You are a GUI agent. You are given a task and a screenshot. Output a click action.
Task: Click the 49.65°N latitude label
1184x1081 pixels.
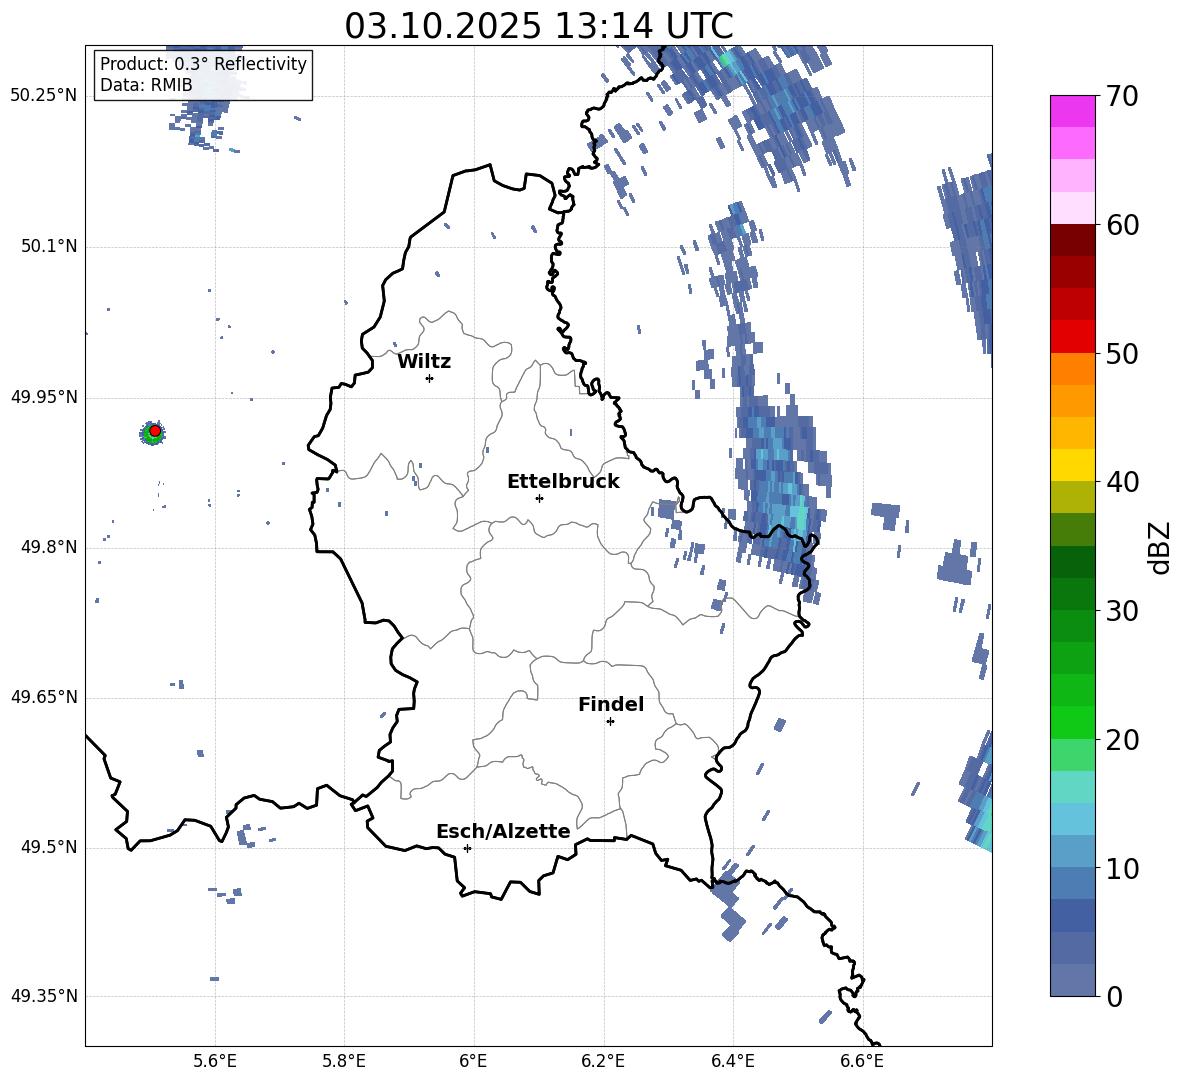point(44,697)
